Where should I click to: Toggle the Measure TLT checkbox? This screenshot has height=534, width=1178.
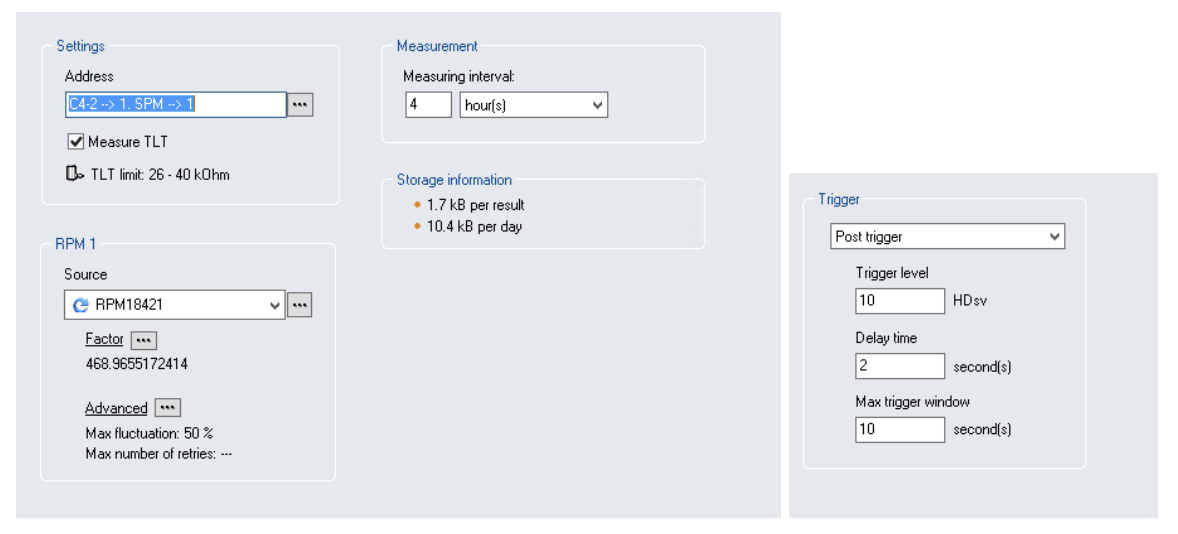(x=75, y=142)
